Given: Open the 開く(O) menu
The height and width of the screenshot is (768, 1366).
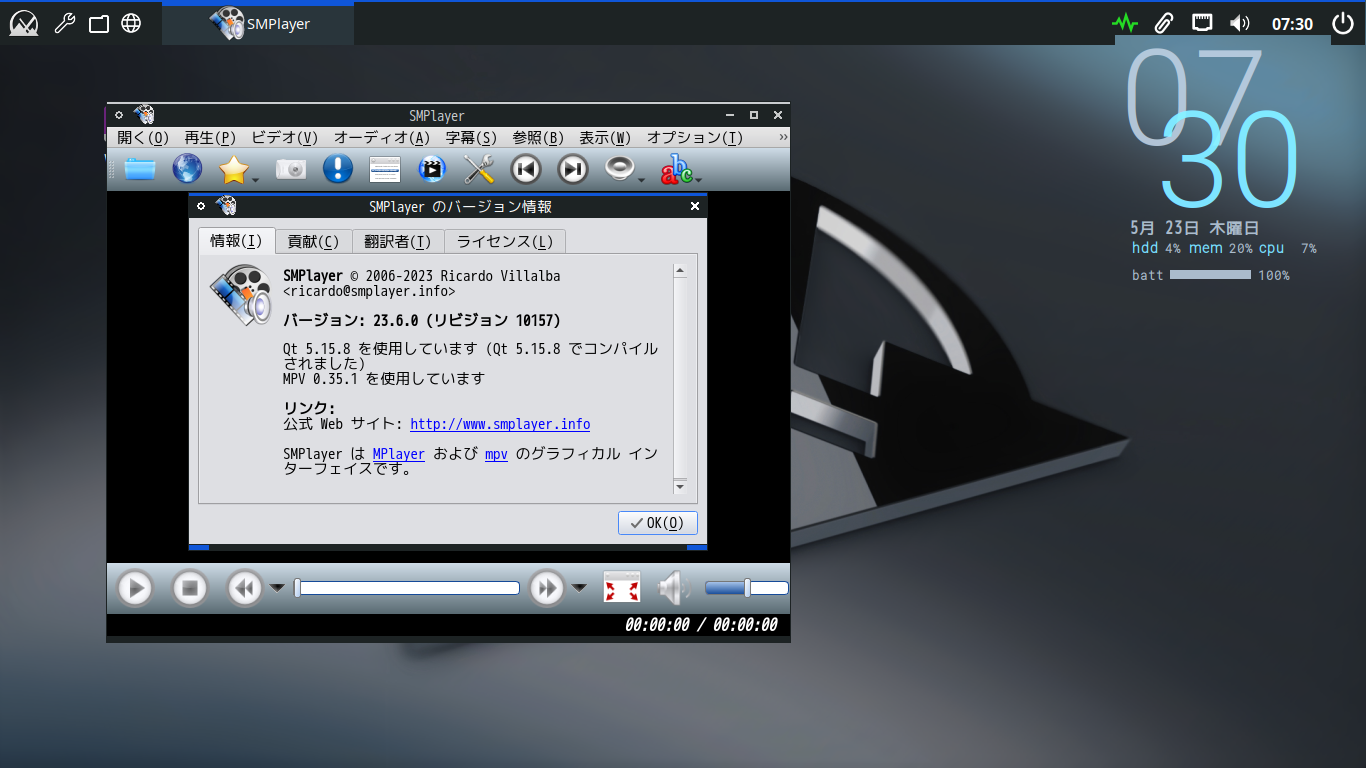Looking at the screenshot, I should (x=143, y=137).
